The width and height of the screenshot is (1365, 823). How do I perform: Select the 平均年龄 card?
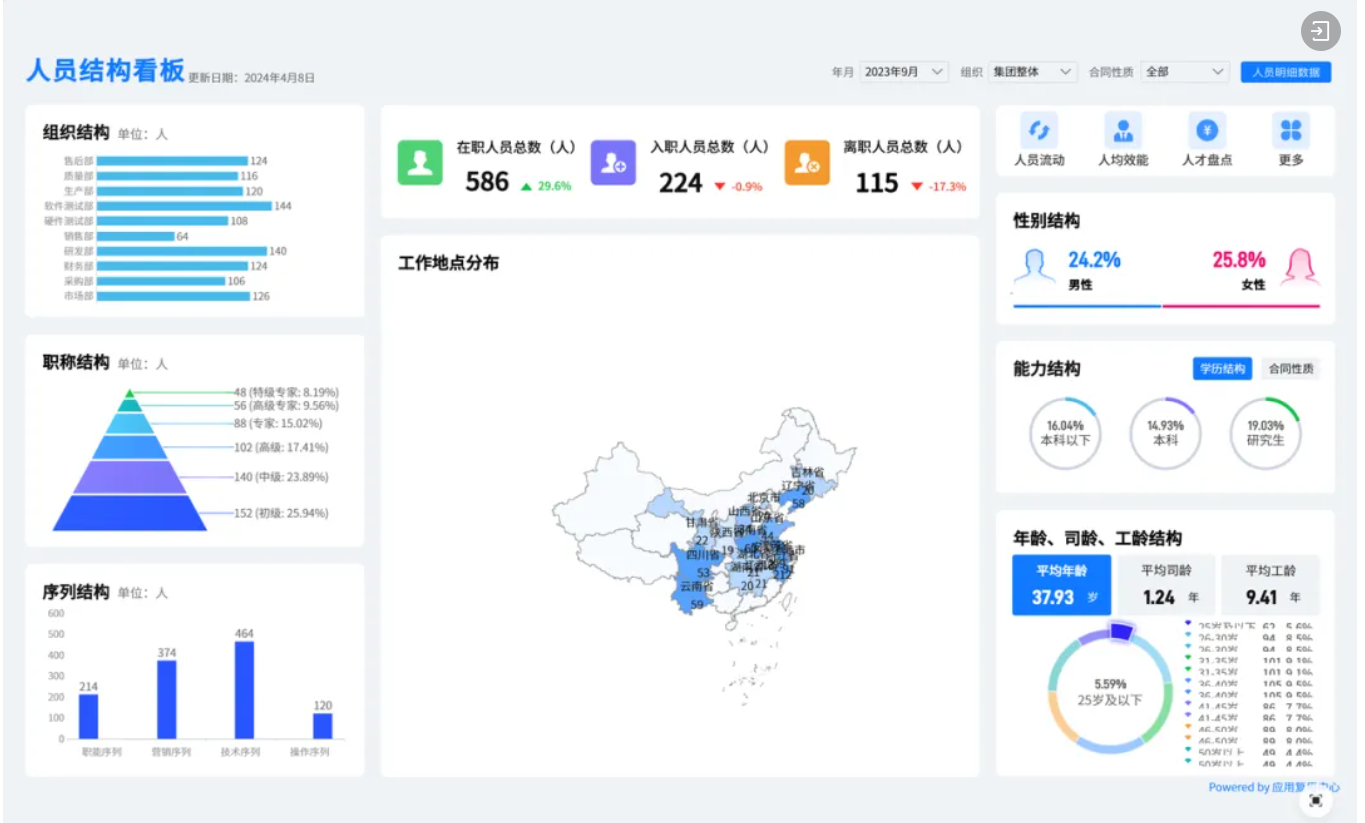click(x=1061, y=585)
